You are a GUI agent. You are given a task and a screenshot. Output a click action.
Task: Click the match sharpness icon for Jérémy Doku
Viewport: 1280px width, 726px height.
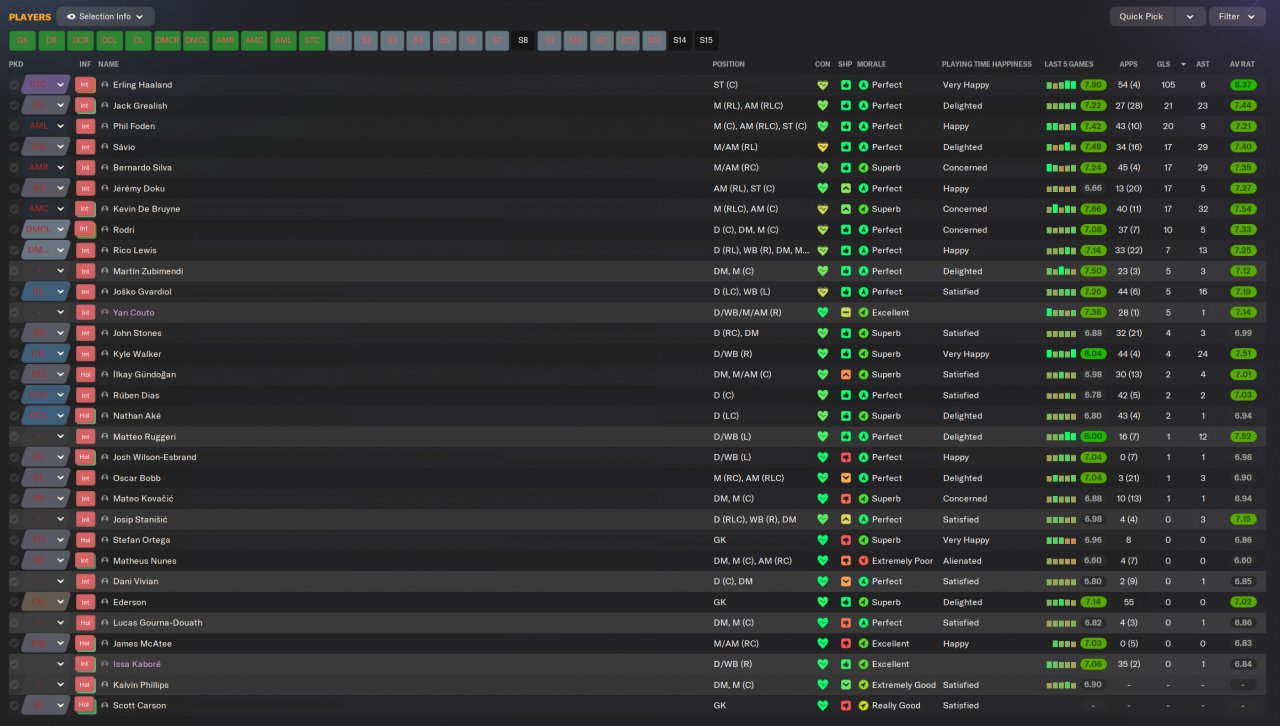point(845,188)
